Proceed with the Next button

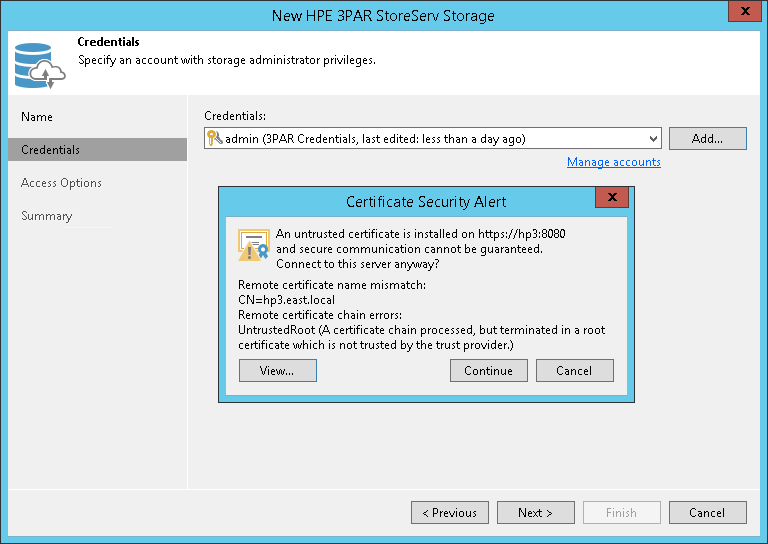535,513
